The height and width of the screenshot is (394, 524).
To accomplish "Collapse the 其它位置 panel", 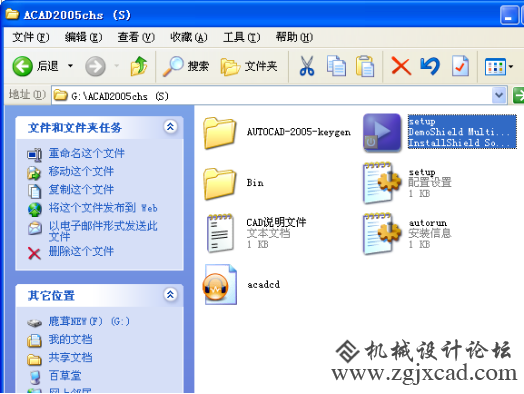I will [x=170, y=294].
